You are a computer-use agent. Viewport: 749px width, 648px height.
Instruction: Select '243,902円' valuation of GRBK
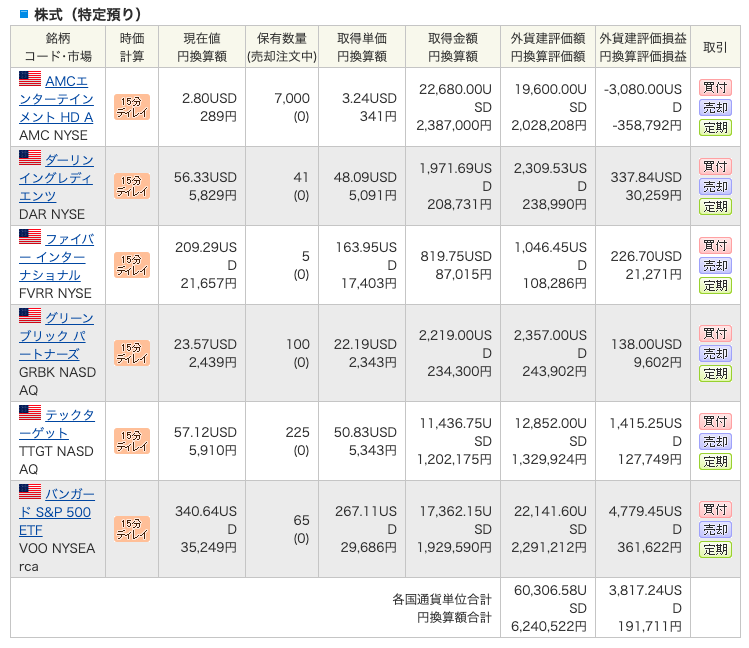tap(554, 372)
